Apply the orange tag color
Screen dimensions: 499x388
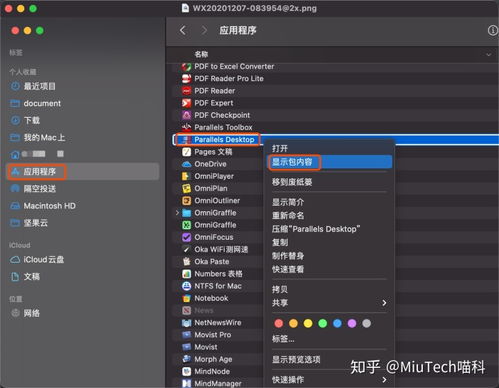[293, 323]
